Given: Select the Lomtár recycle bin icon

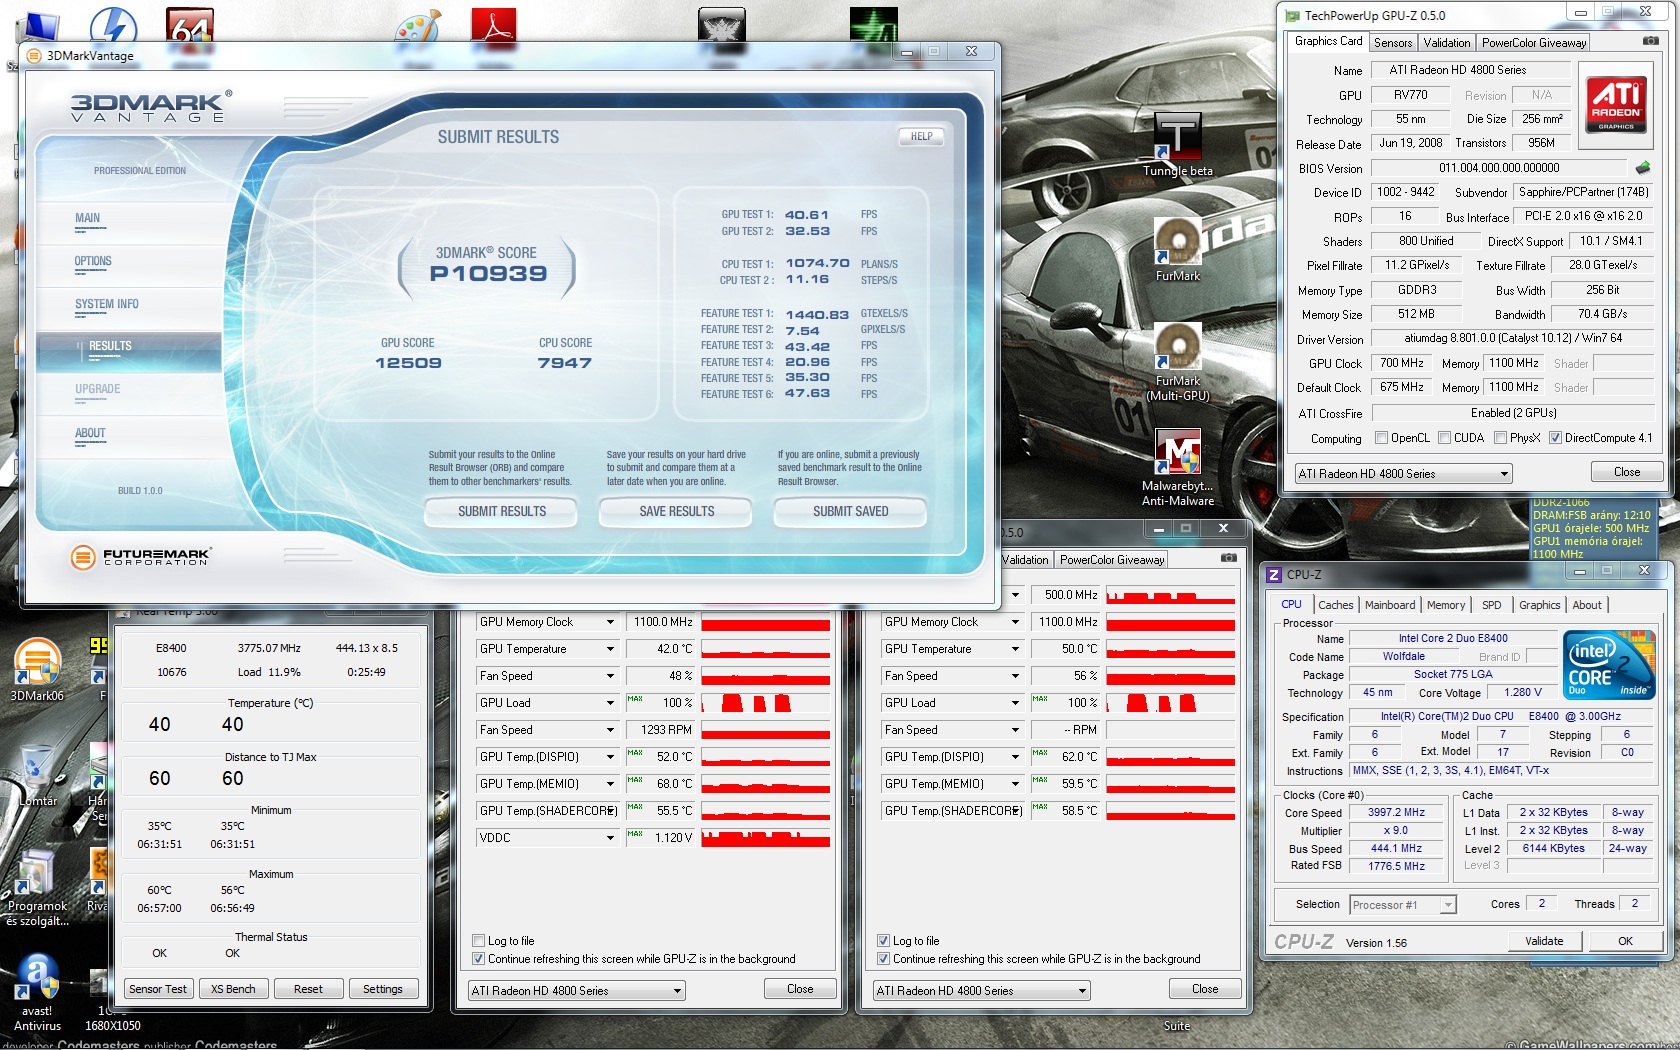Looking at the screenshot, I should (37, 775).
